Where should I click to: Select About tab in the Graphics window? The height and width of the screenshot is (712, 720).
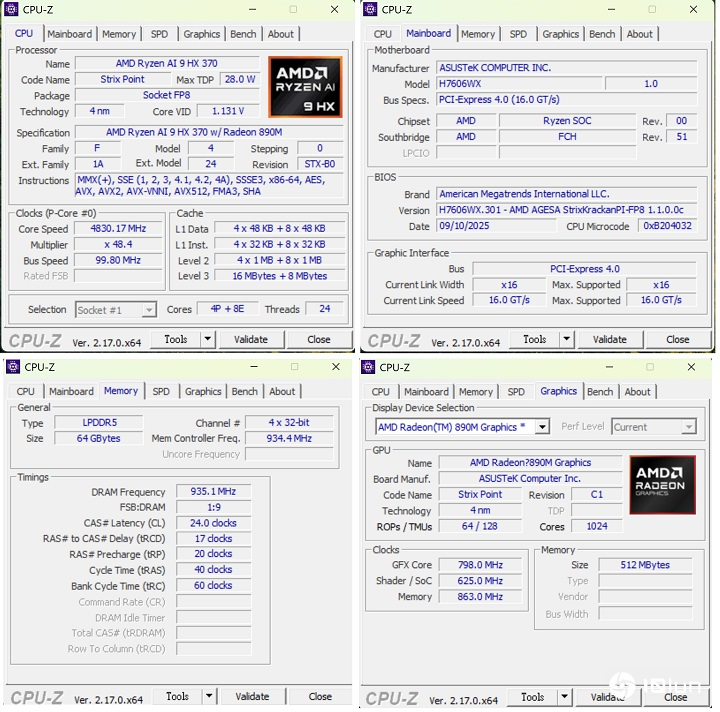[x=638, y=392]
